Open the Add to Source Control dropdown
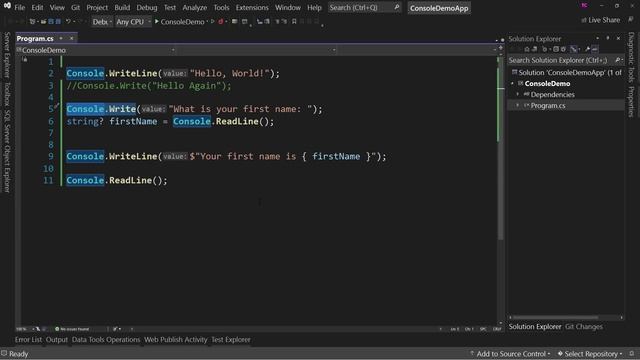The image size is (640, 360). tap(510, 353)
